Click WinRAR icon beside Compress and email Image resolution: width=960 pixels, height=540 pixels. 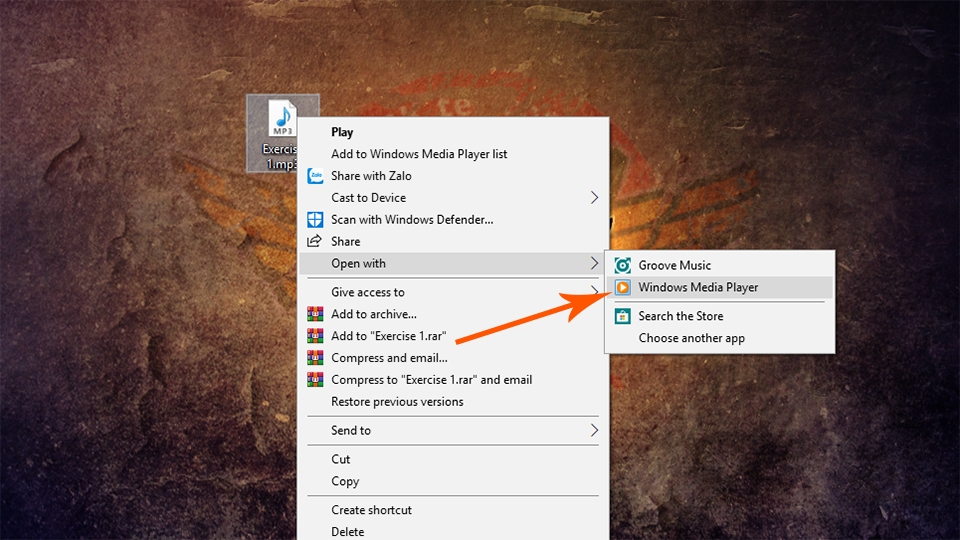pyautogui.click(x=315, y=358)
